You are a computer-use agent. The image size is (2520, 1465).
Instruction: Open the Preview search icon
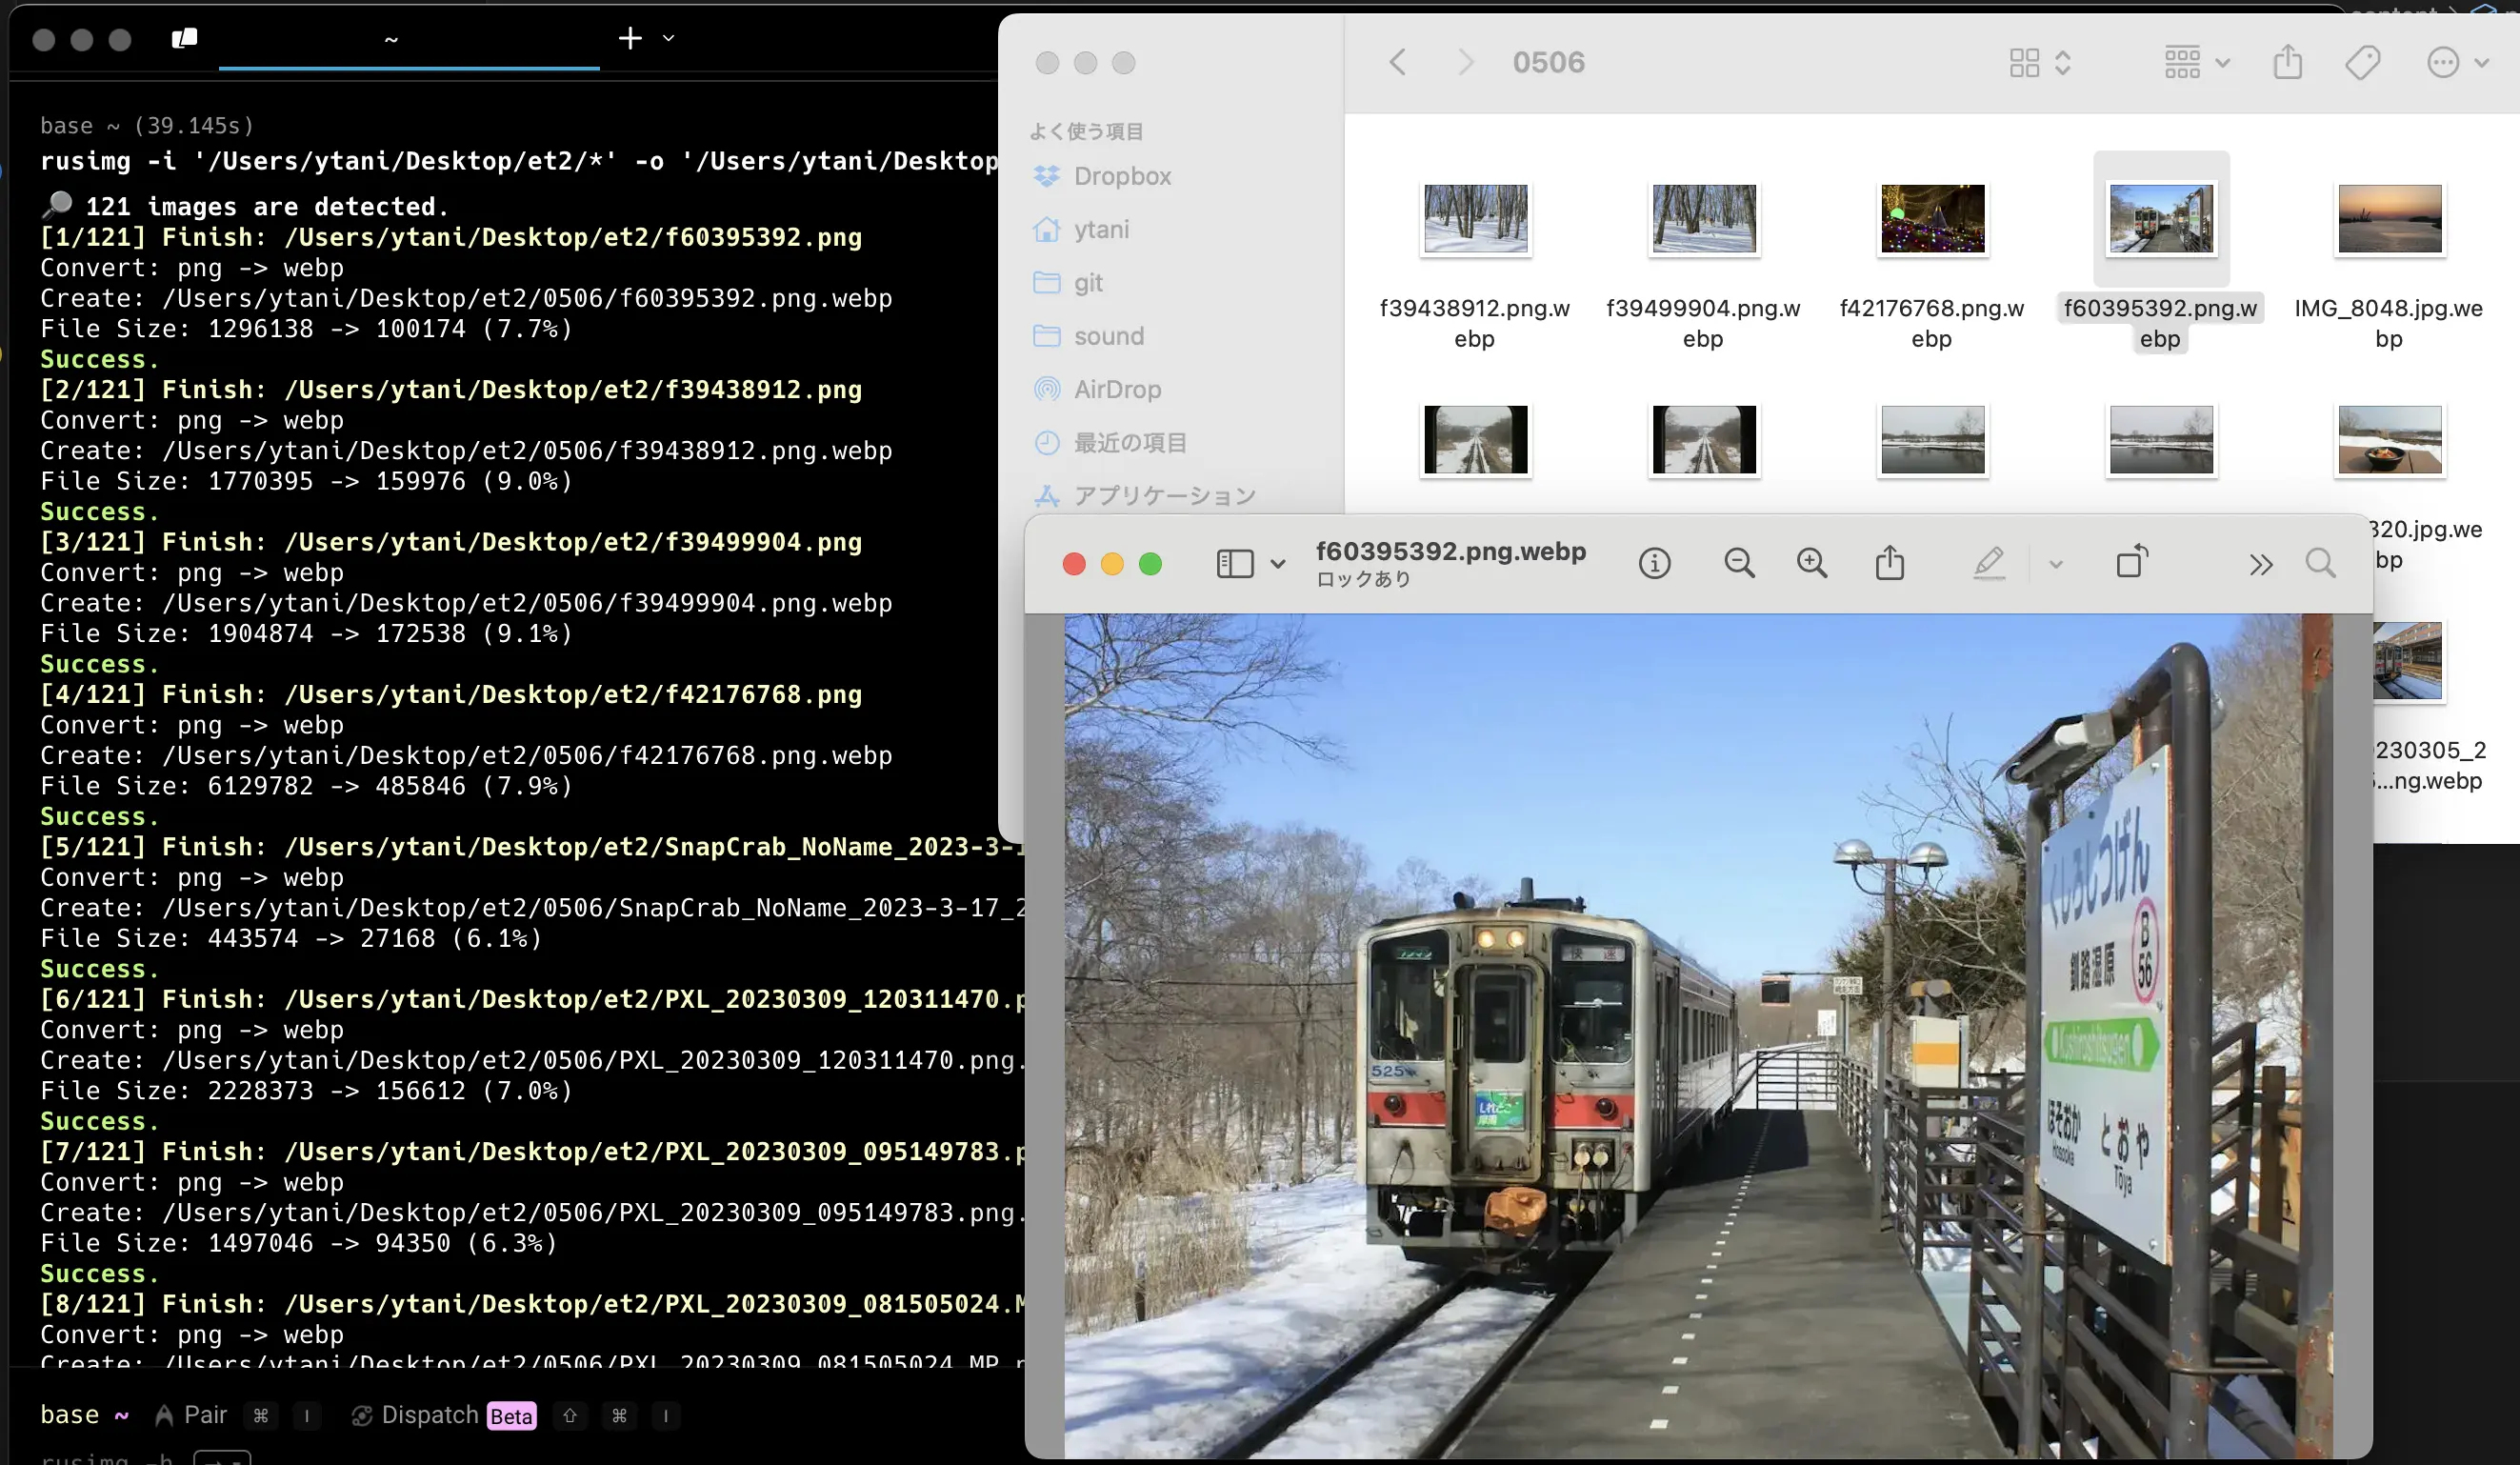coord(2320,564)
